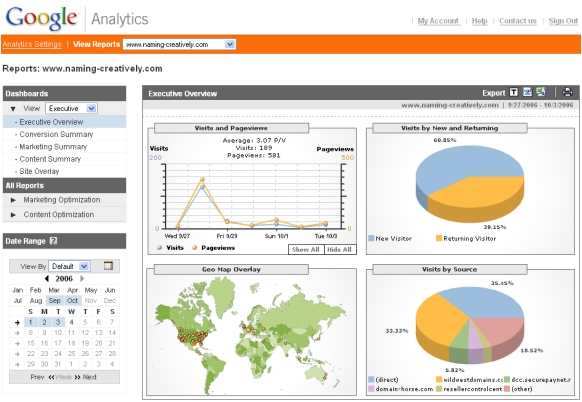Screen dimensions: 582x402
Task: Collapse the dashboards View triangle
Action: (x=13, y=109)
